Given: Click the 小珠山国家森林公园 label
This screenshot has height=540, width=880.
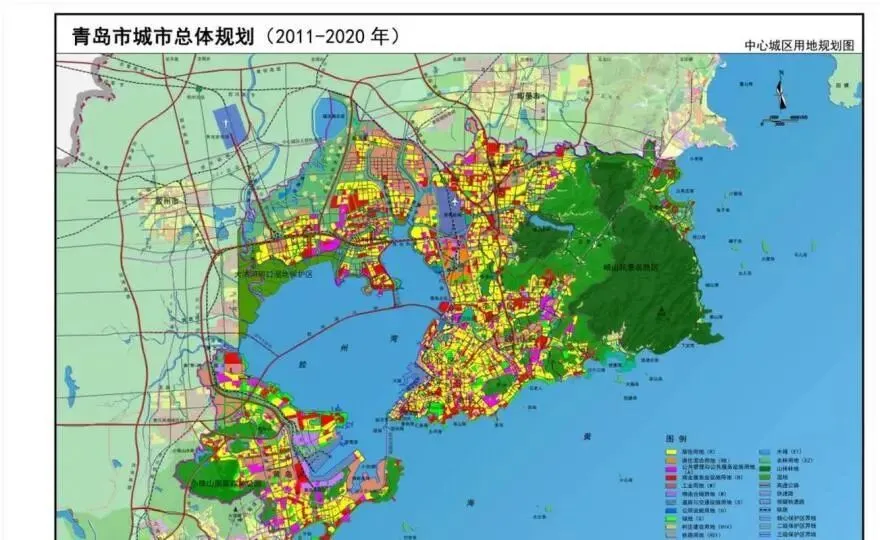Looking at the screenshot, I should click(226, 483).
